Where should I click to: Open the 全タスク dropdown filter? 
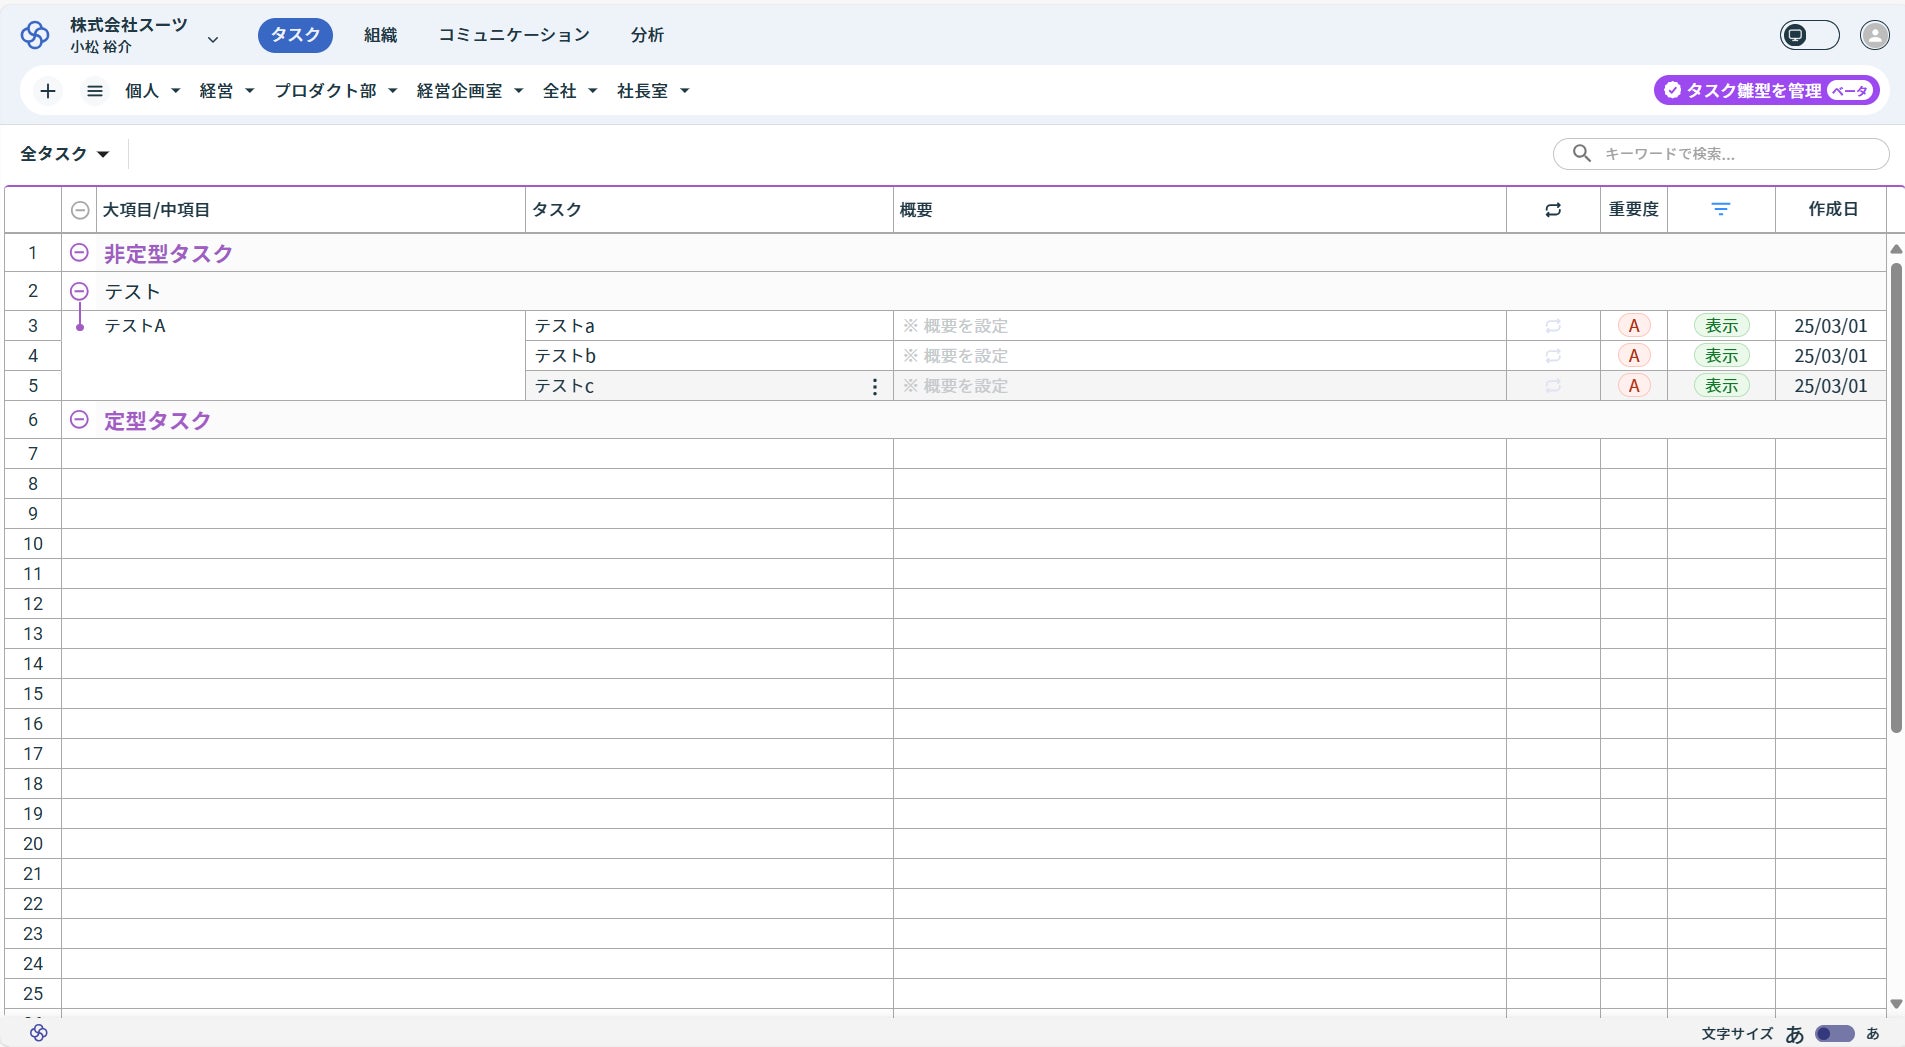64,154
